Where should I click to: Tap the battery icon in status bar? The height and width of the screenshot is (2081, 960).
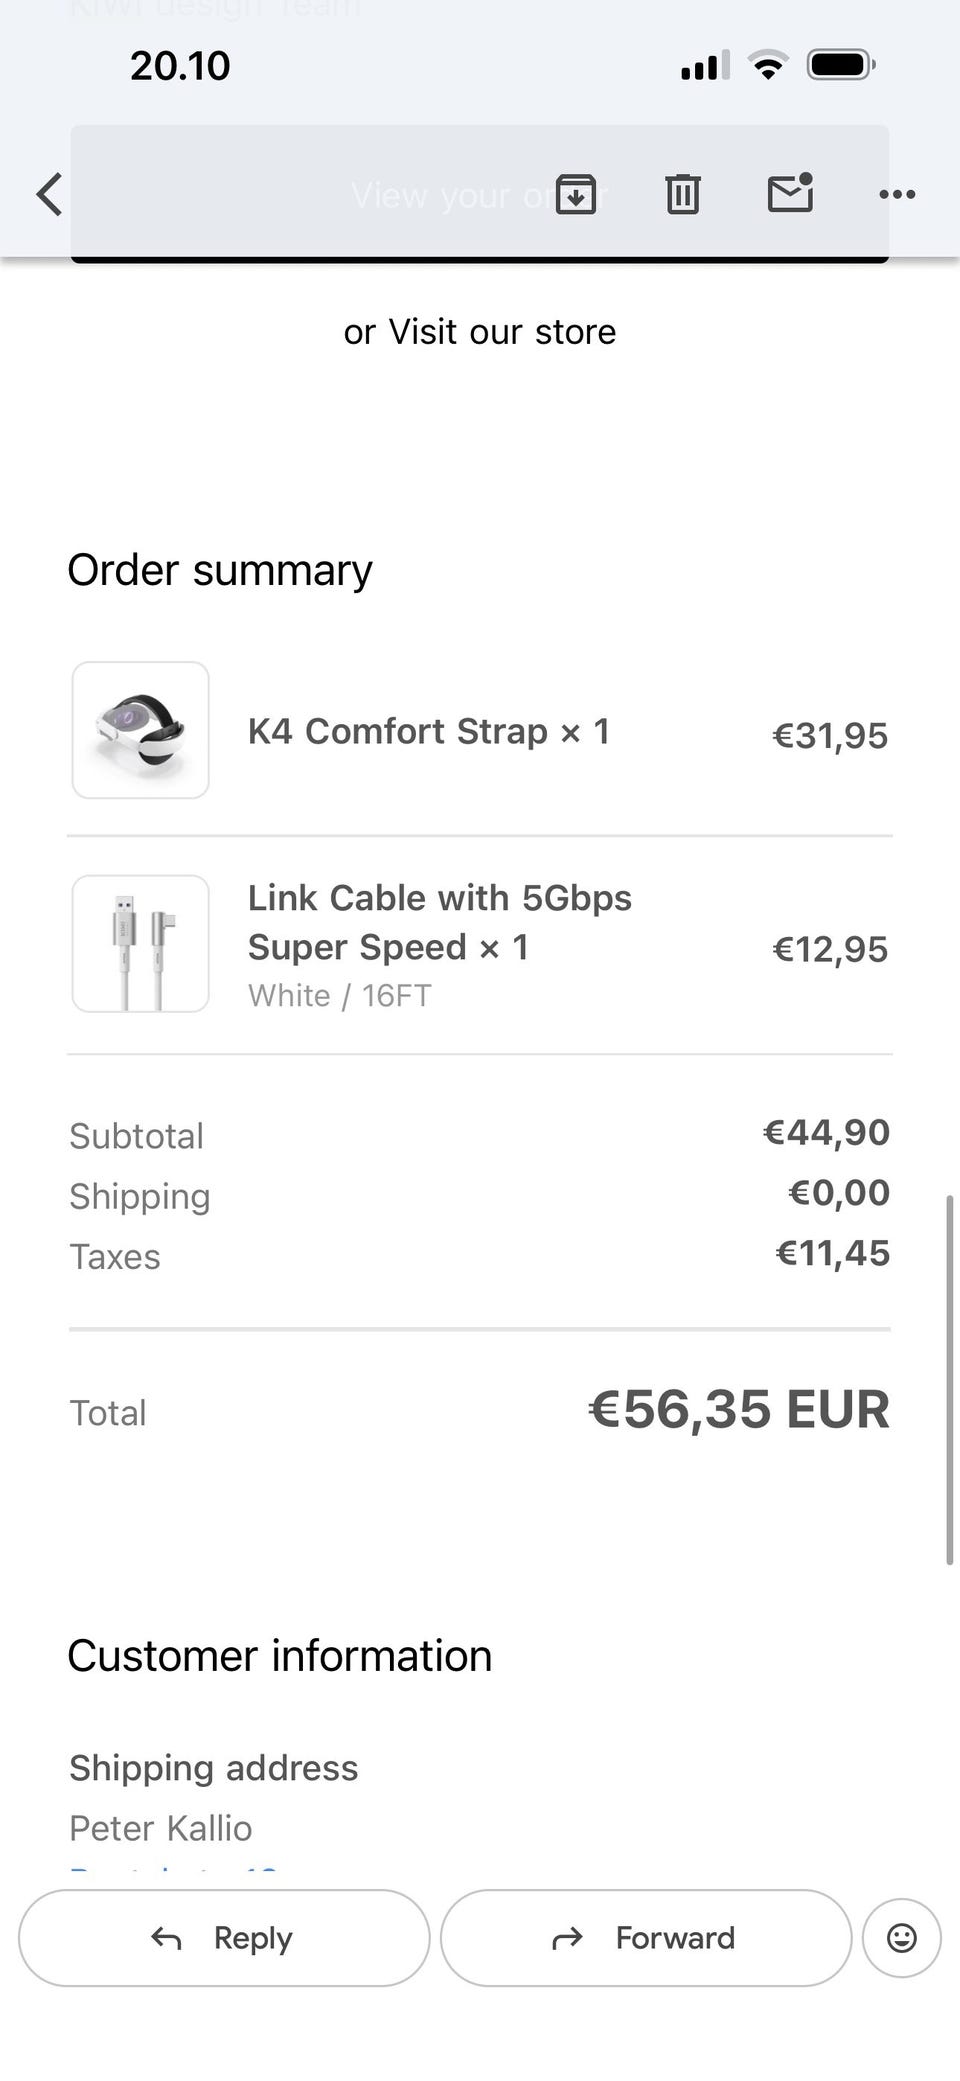[842, 66]
